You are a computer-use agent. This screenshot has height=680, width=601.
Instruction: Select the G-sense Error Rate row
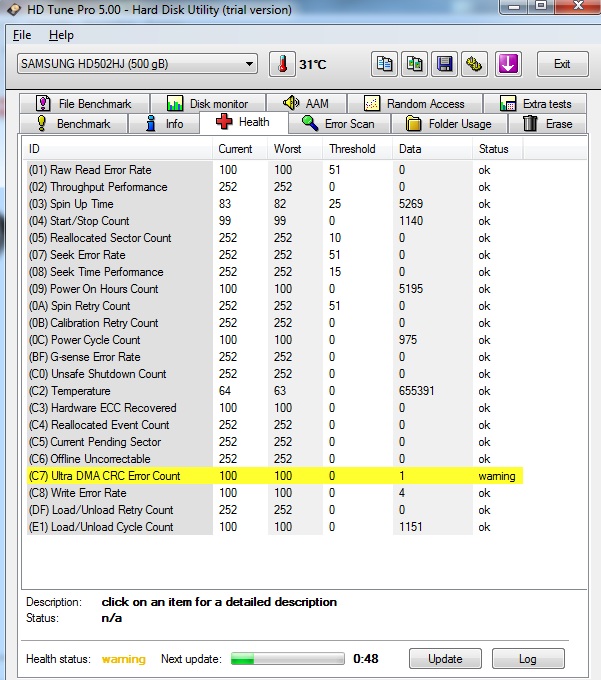coord(275,357)
